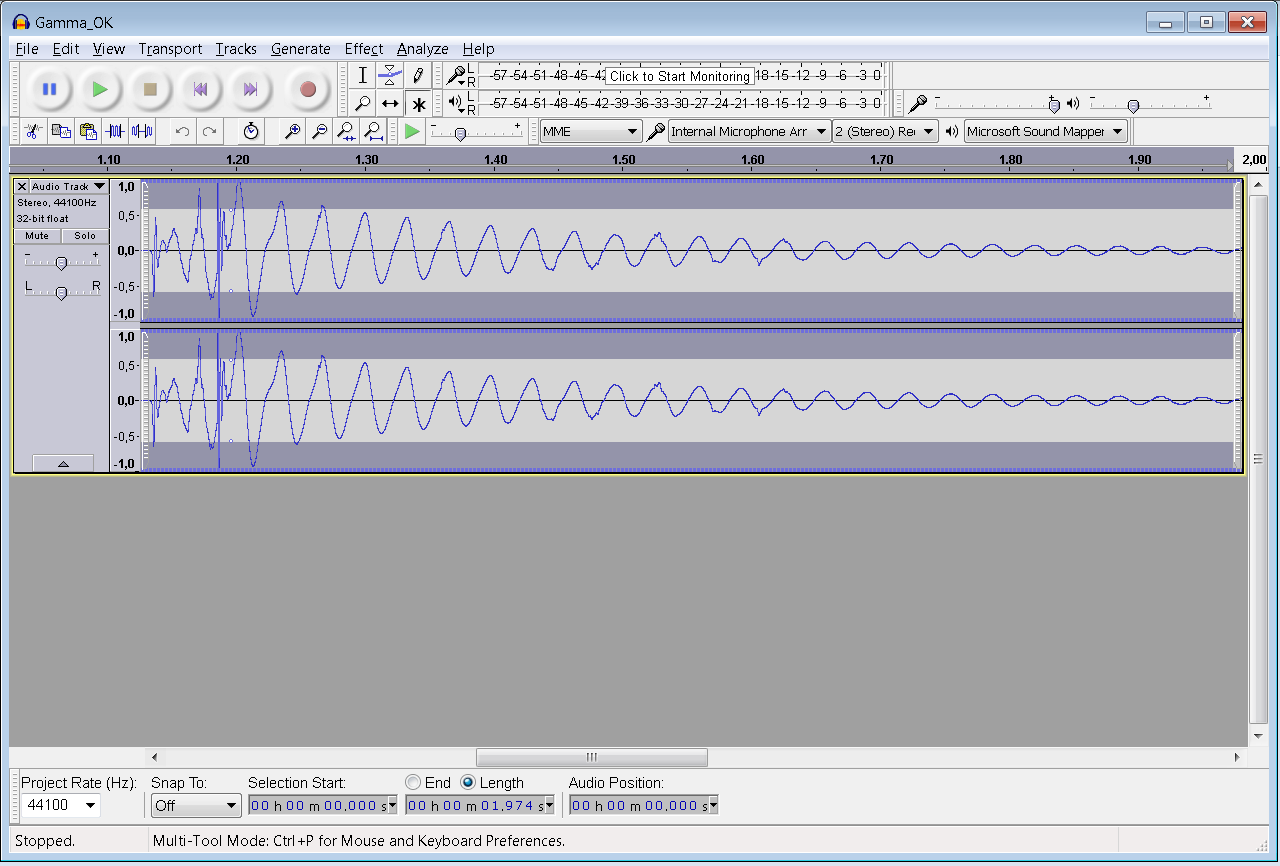This screenshot has width=1280, height=866.
Task: Click the Cut scissors icon
Action: [32, 131]
